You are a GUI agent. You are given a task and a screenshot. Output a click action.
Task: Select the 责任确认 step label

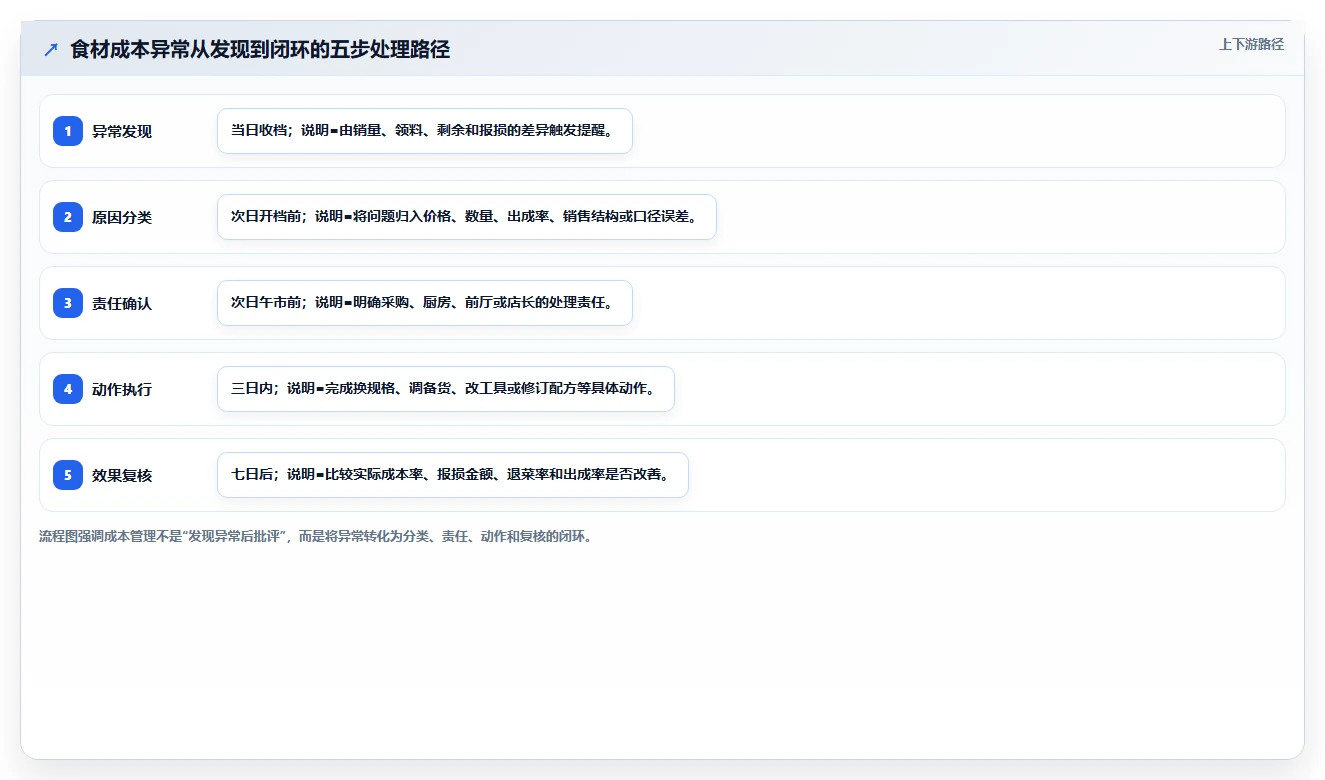122,303
